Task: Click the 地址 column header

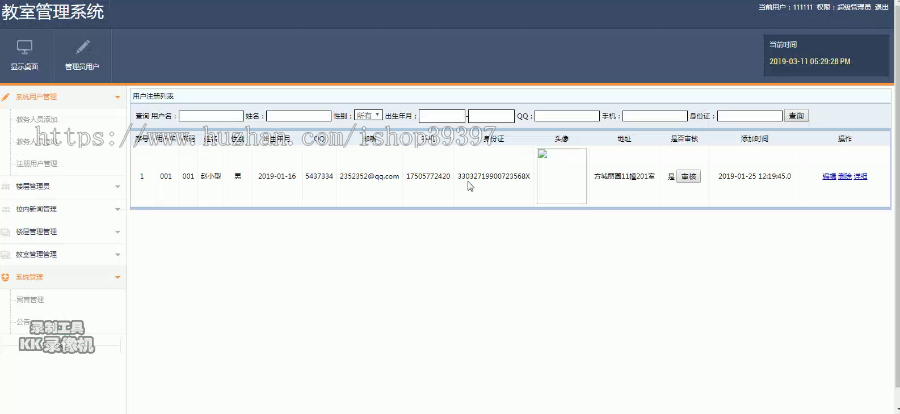Action: click(x=624, y=139)
